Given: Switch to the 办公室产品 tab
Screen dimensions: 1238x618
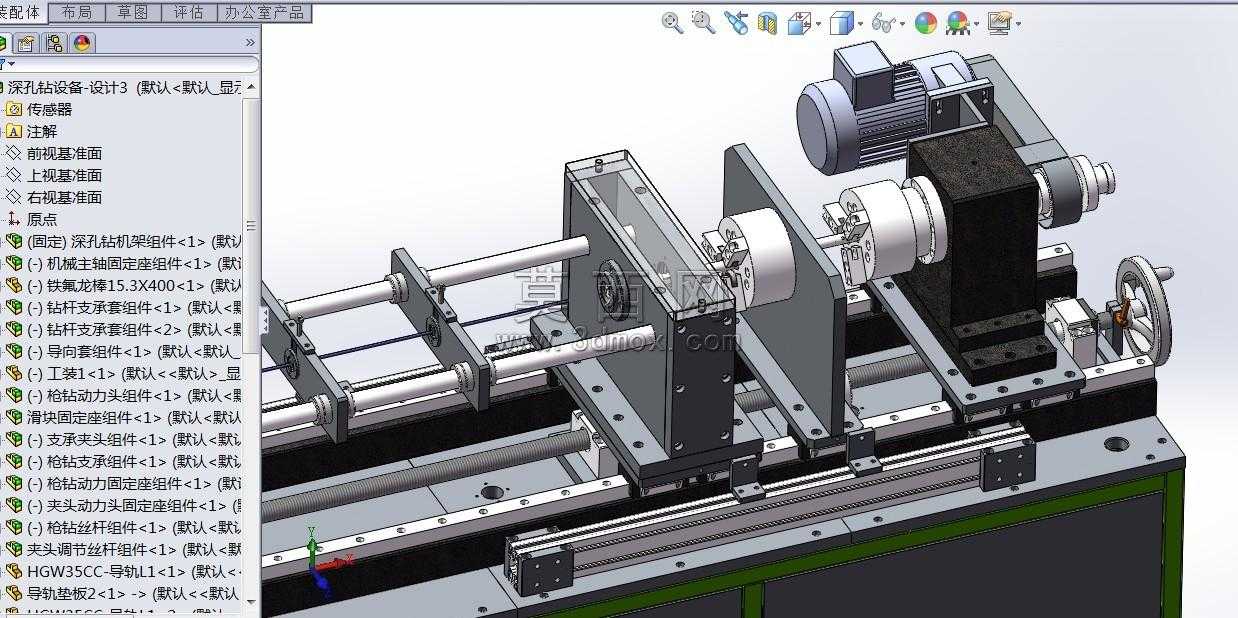Looking at the screenshot, I should pos(265,12).
